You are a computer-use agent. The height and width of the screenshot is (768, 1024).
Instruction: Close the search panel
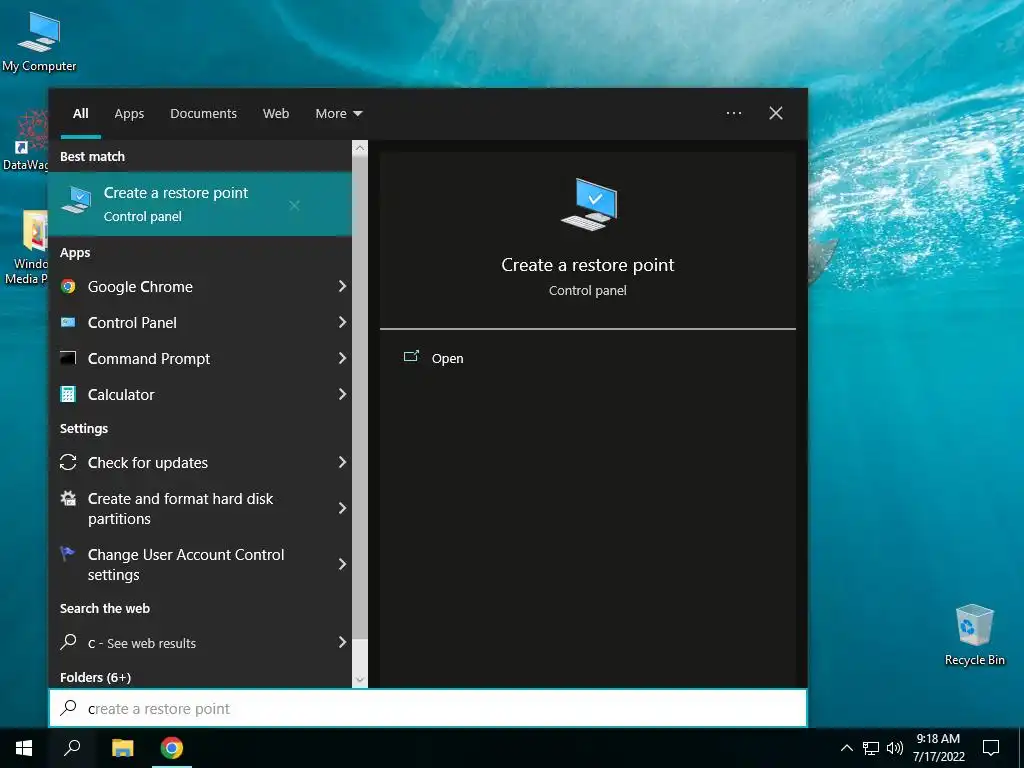[x=776, y=113]
